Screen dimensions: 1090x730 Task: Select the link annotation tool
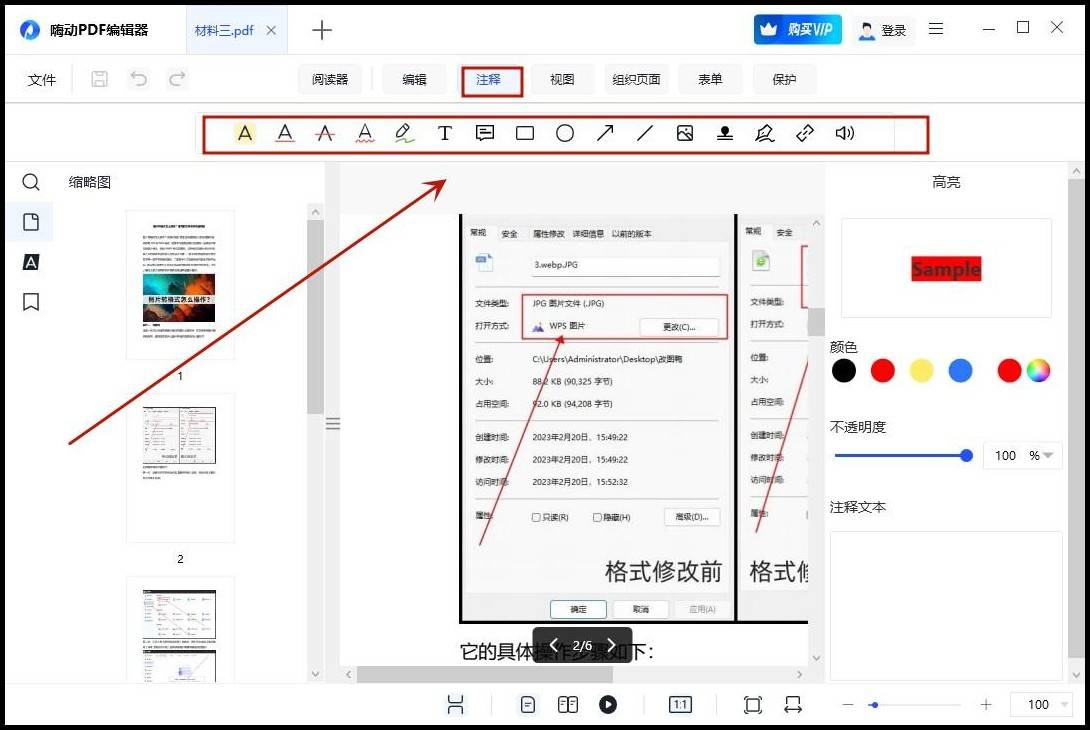click(x=805, y=133)
